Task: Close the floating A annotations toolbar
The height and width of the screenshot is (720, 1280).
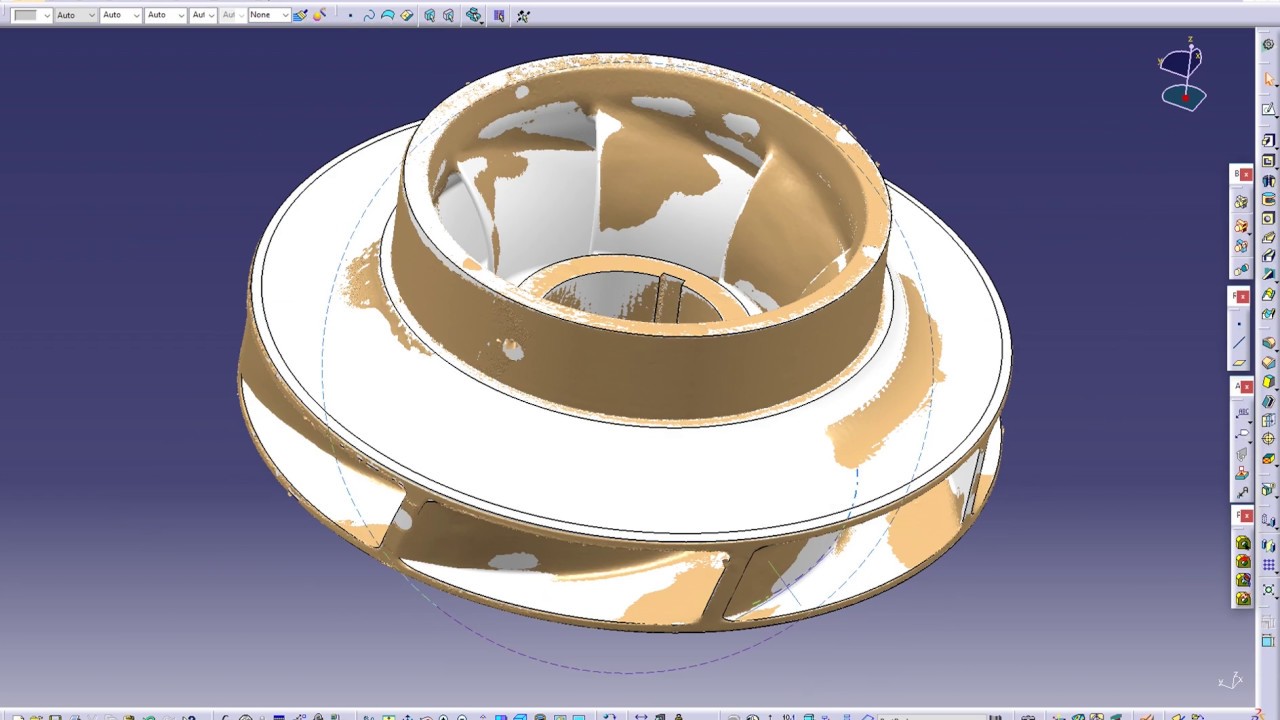Action: 1246,387
